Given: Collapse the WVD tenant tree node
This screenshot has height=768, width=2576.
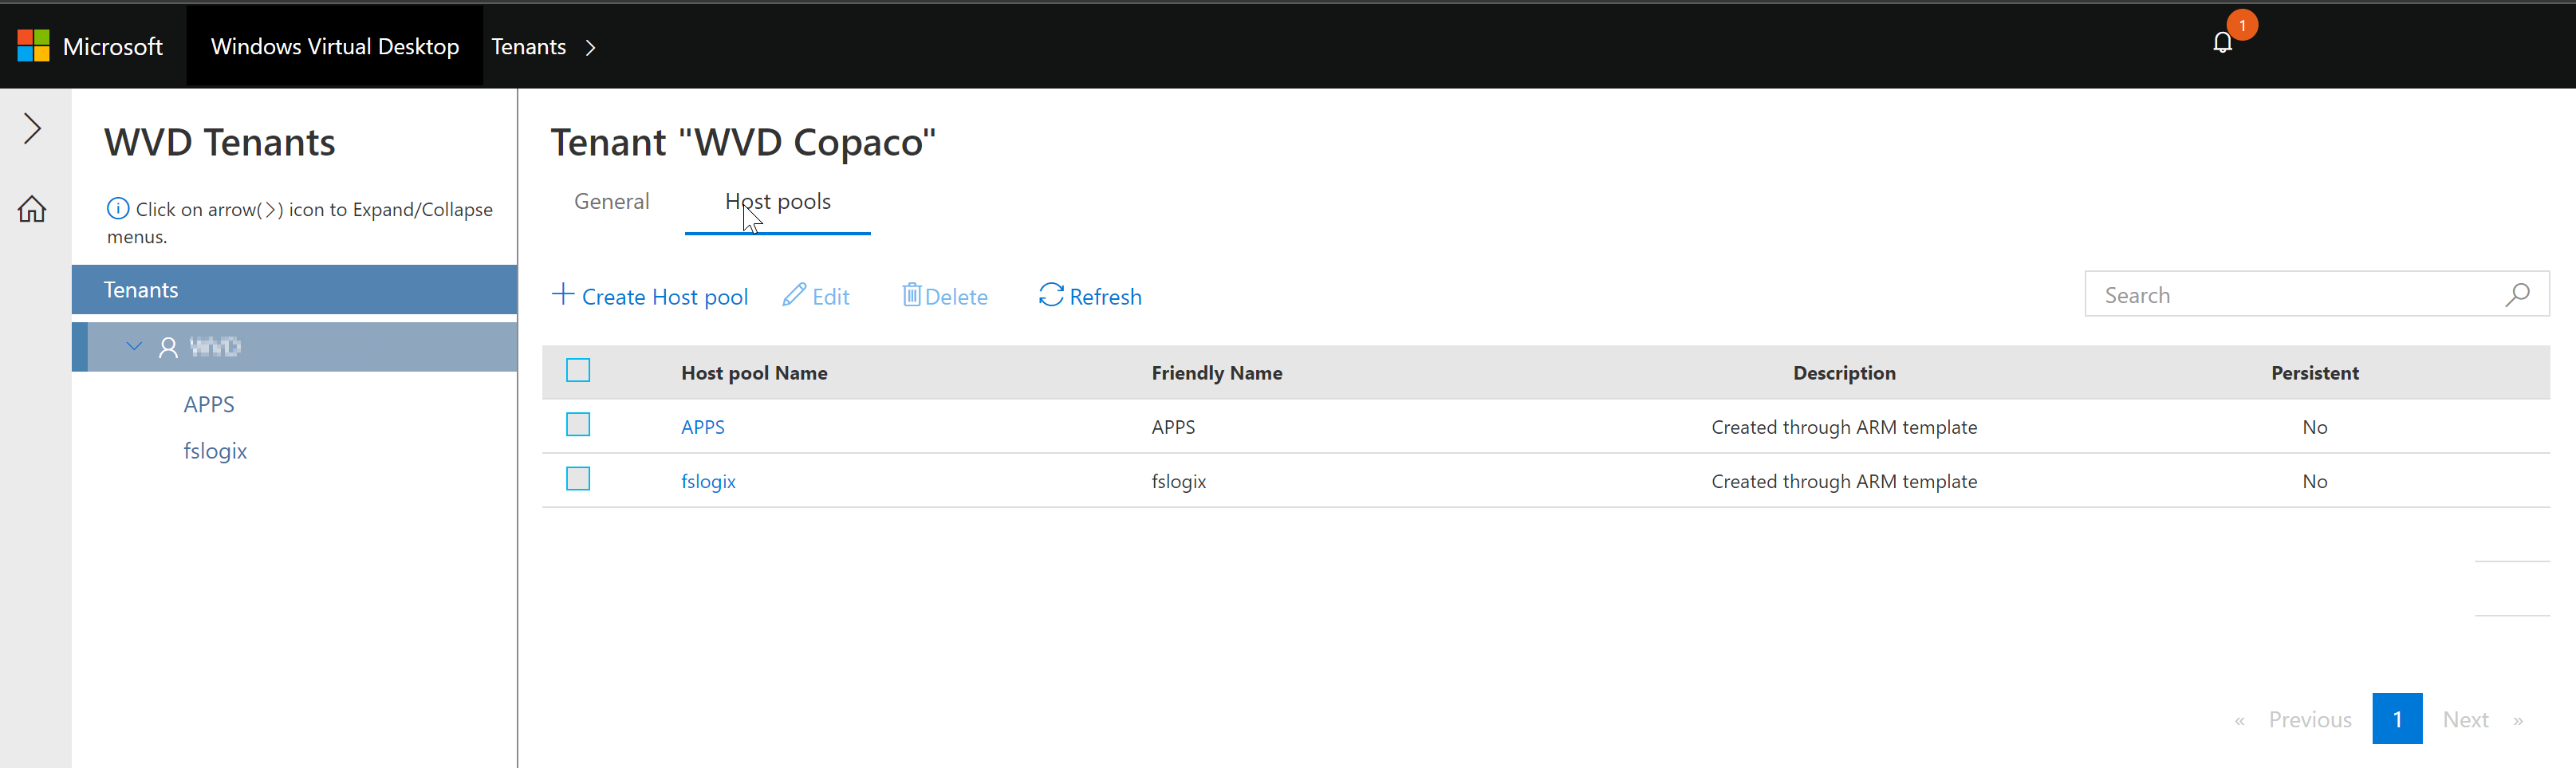Looking at the screenshot, I should 134,346.
